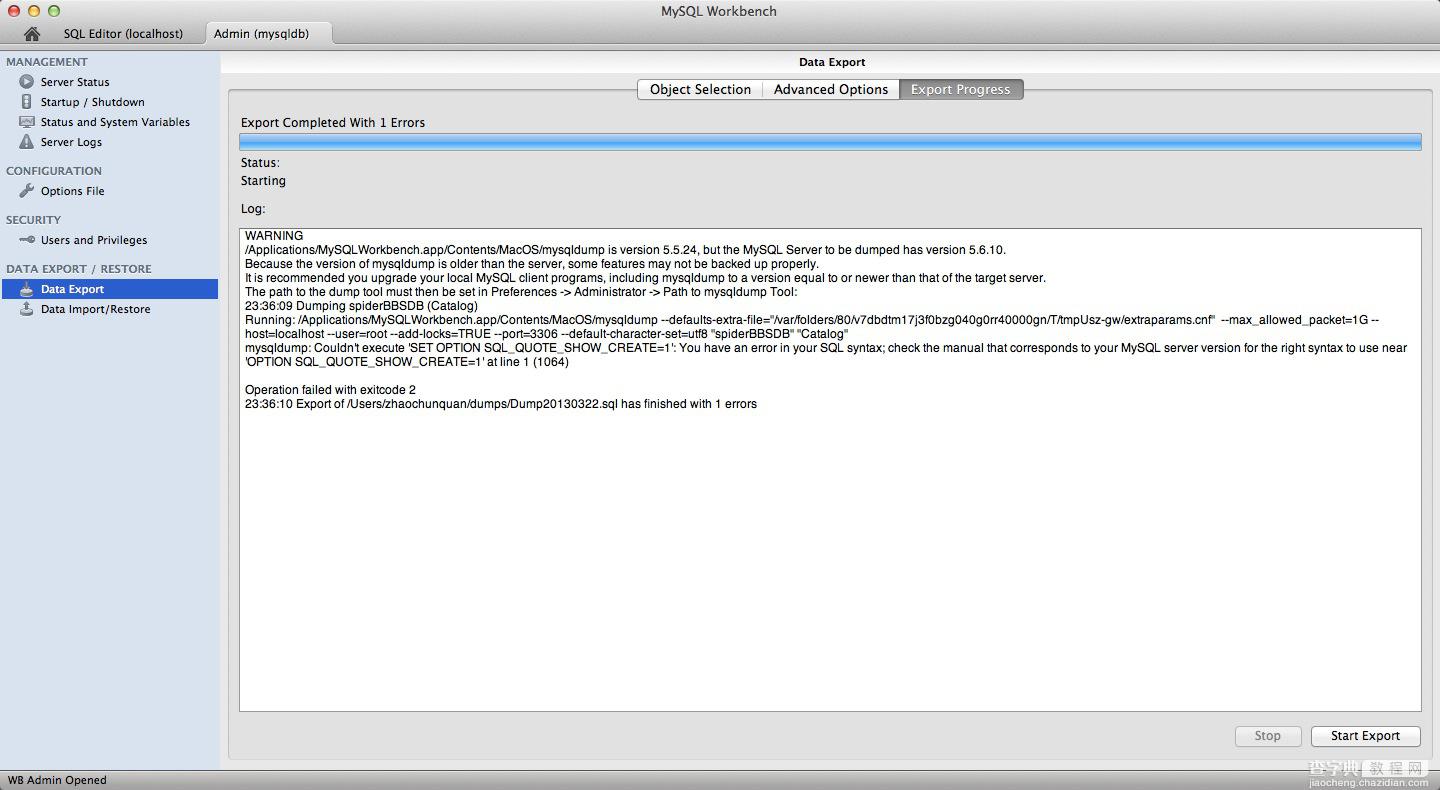Click the CONFIGURATION section header
Screen dimensions: 1440x790
54,171
